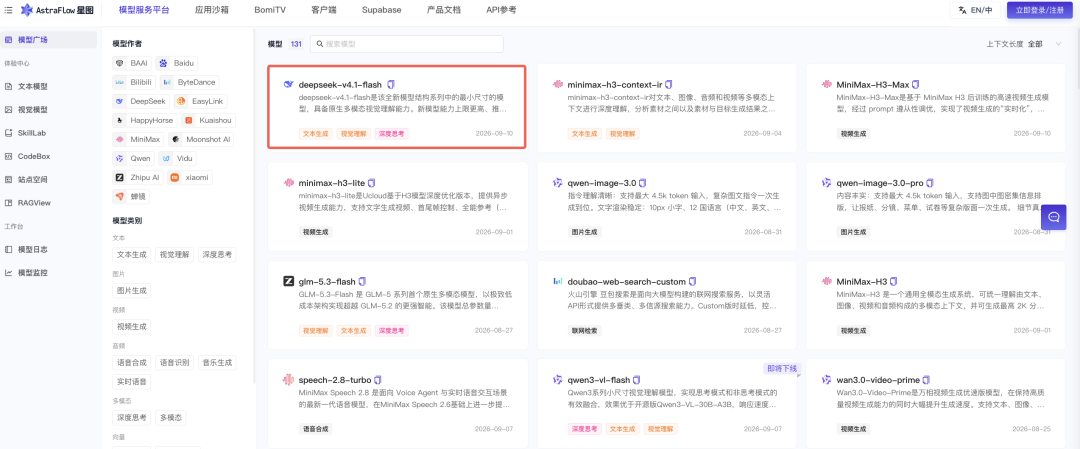
Task: Copy the qwen-image-3.0-pro model name
Action: [930, 182]
